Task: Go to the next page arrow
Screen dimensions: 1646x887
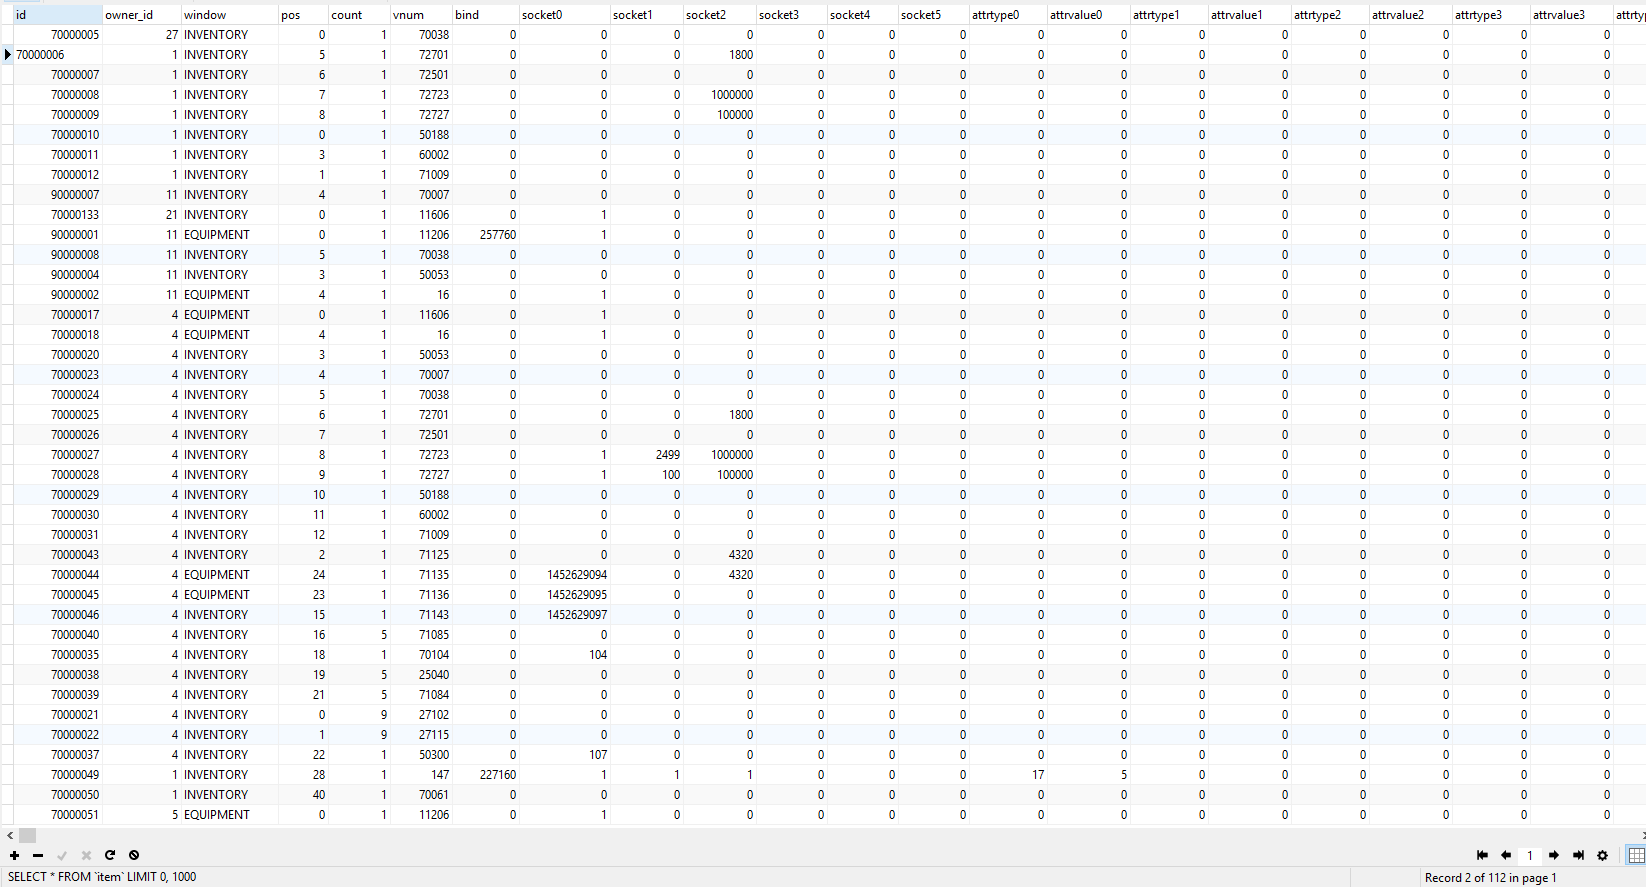Action: click(1554, 855)
